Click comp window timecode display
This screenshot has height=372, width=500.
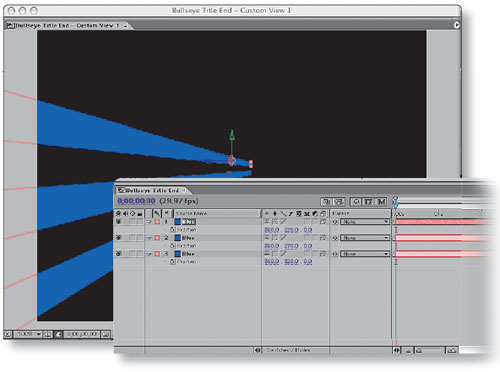click(81, 334)
